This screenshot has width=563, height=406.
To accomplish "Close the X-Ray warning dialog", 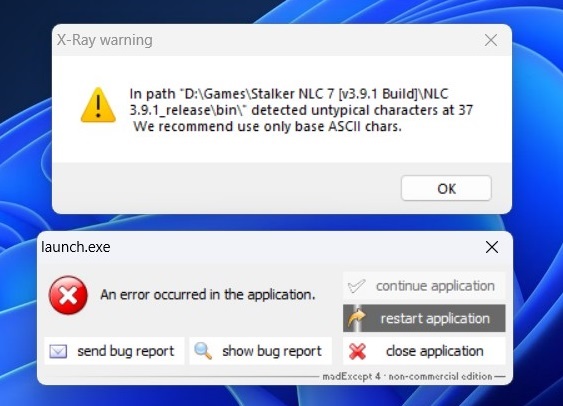I will [x=490, y=40].
